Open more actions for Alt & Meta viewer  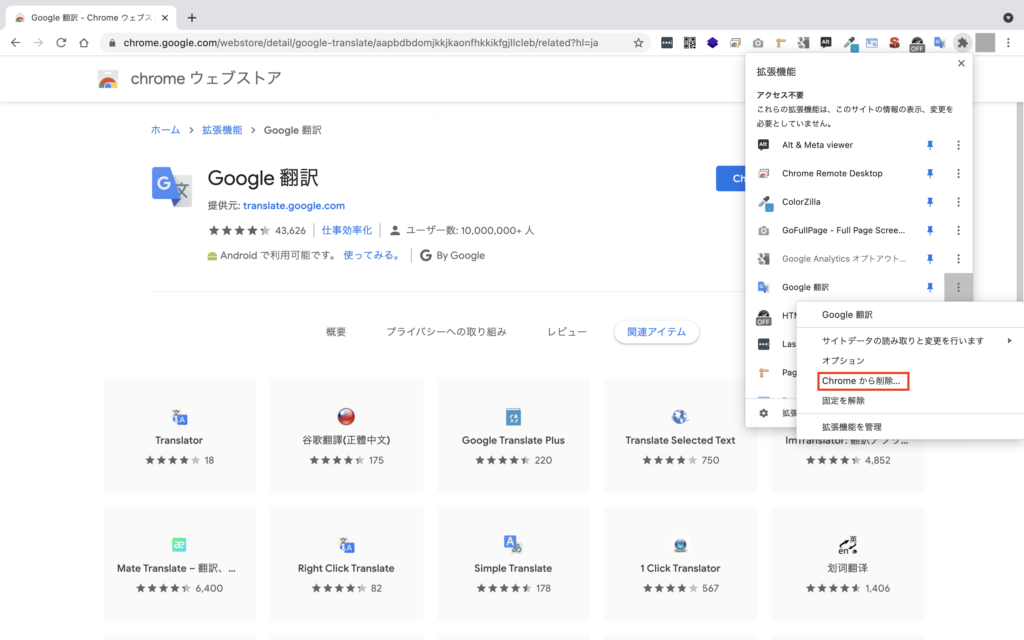pos(958,145)
